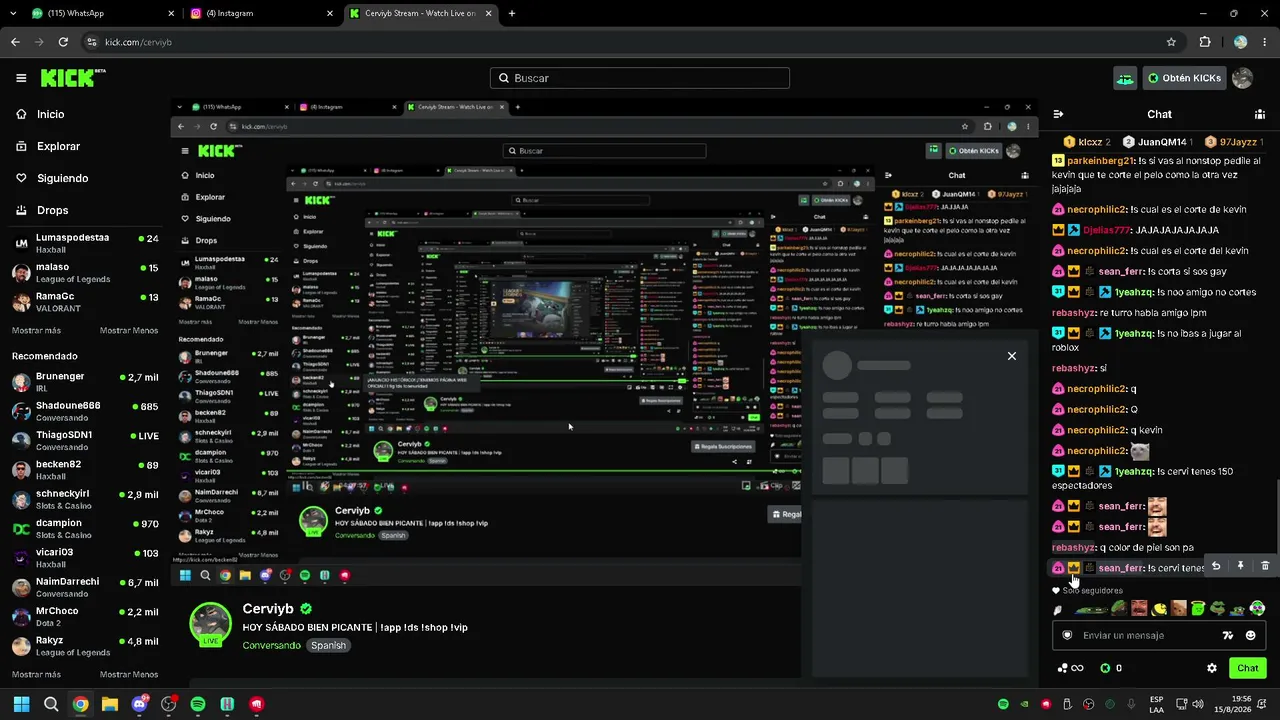This screenshot has height=720, width=1280.
Task: Click the Obtén KICKs button
Action: (1184, 78)
